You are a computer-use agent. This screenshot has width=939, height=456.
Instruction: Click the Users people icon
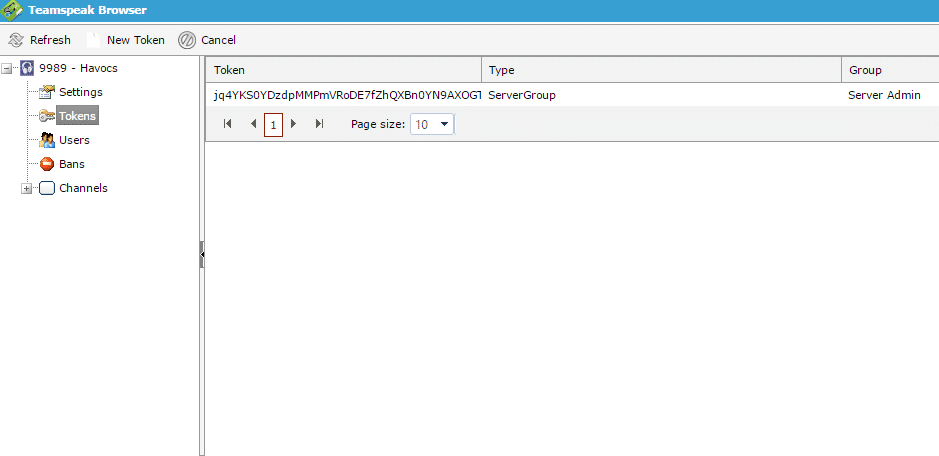pos(47,140)
